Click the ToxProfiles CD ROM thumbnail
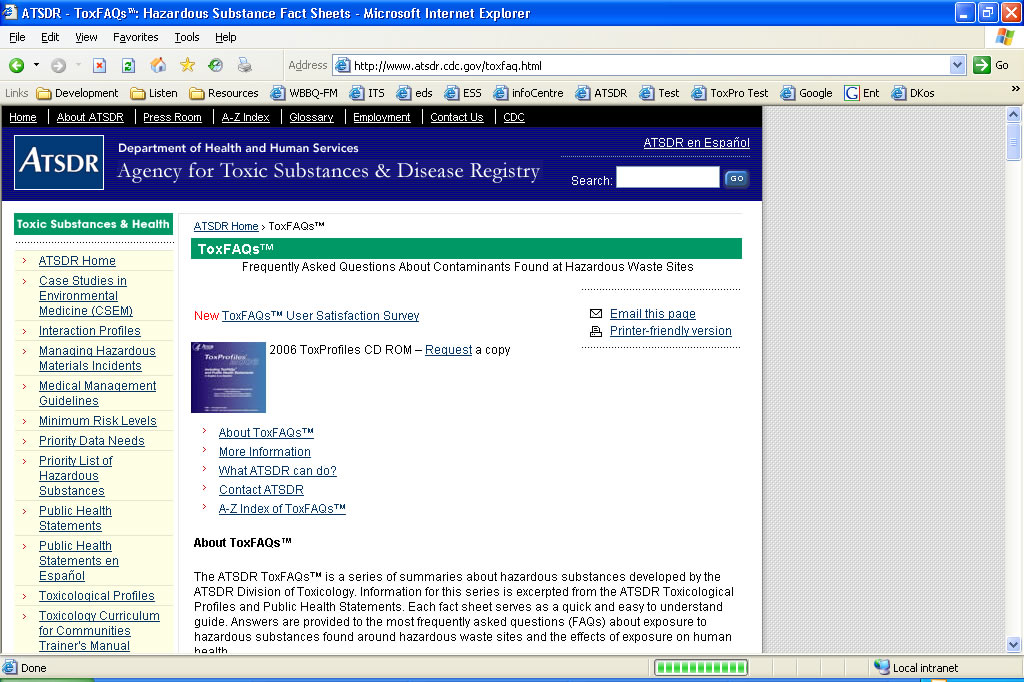1024x682 pixels. click(228, 377)
